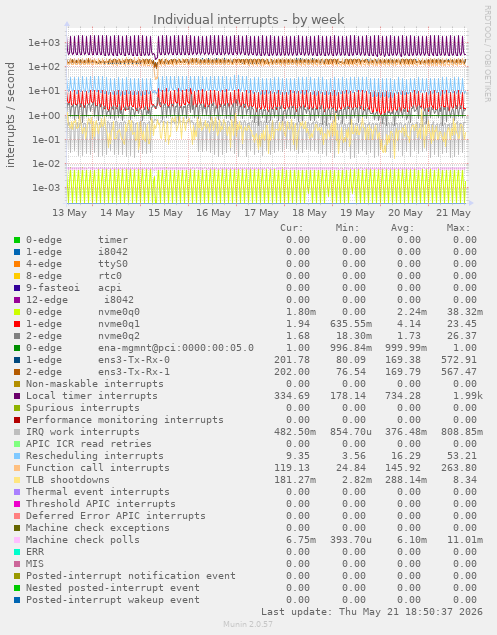Click the pink Machine check polls swatch
This screenshot has width=497, height=635.
17,540
